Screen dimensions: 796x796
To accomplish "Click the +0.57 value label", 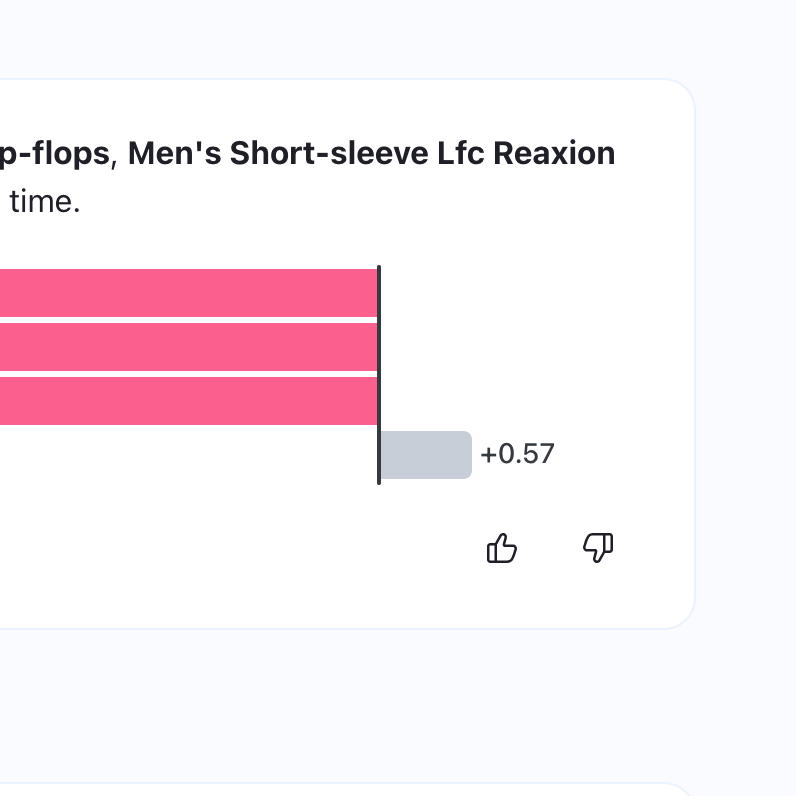I will [517, 455].
